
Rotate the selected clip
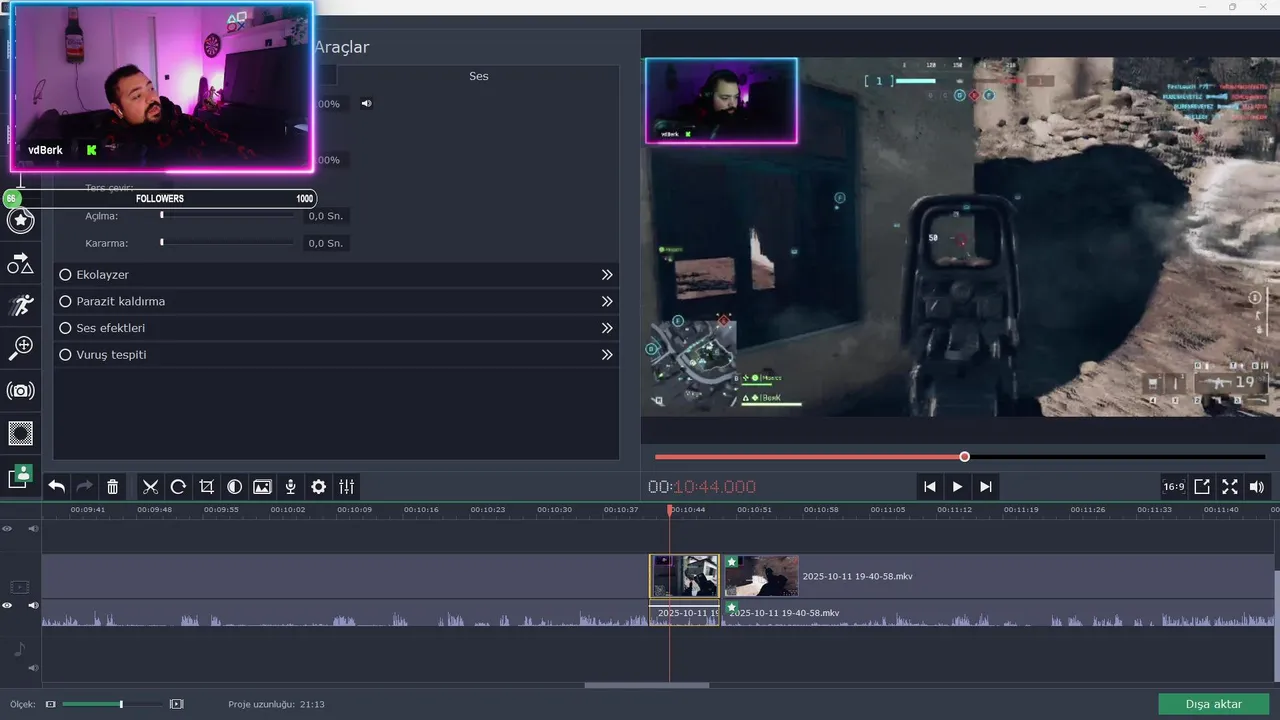click(x=178, y=487)
